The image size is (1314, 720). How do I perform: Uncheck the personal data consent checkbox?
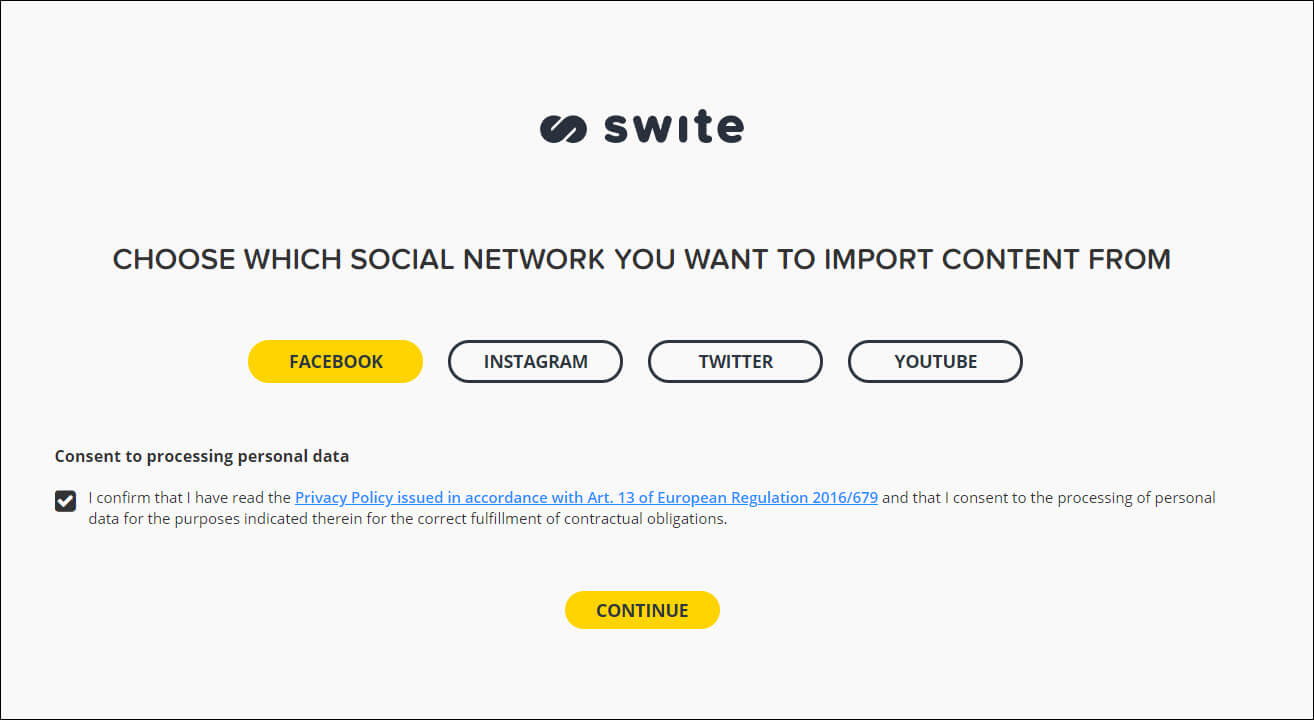point(66,500)
